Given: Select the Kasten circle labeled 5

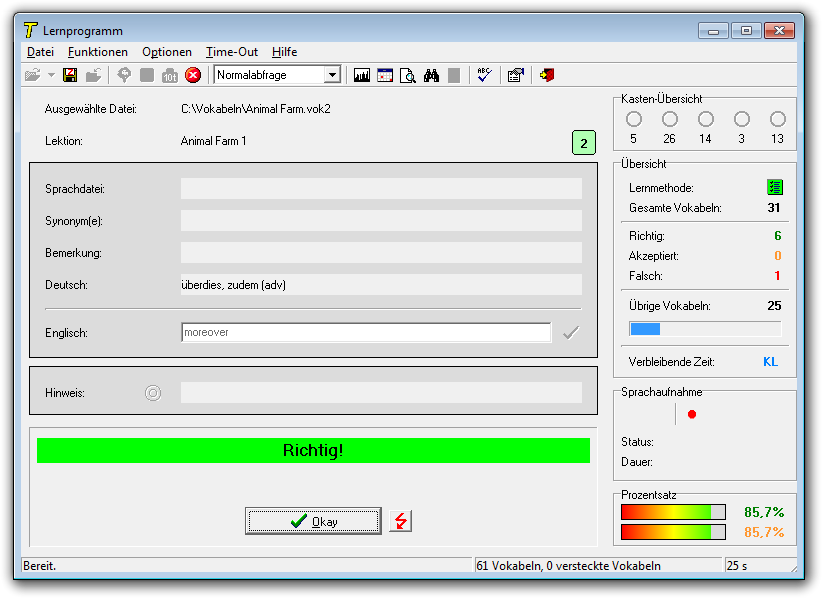Looking at the screenshot, I should (x=634, y=119).
